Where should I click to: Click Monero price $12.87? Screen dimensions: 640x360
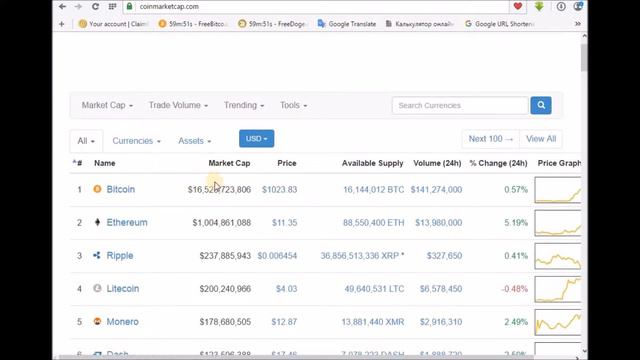click(x=284, y=322)
